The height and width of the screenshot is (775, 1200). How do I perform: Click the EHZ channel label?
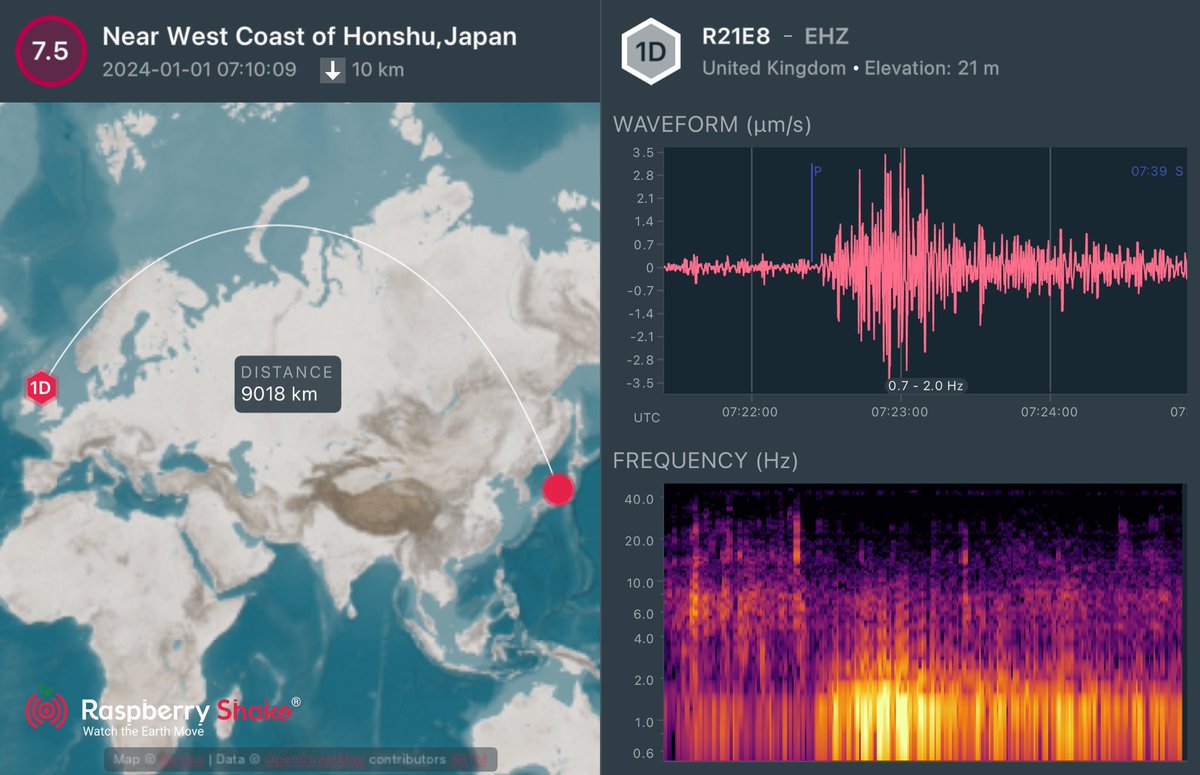[x=825, y=38]
